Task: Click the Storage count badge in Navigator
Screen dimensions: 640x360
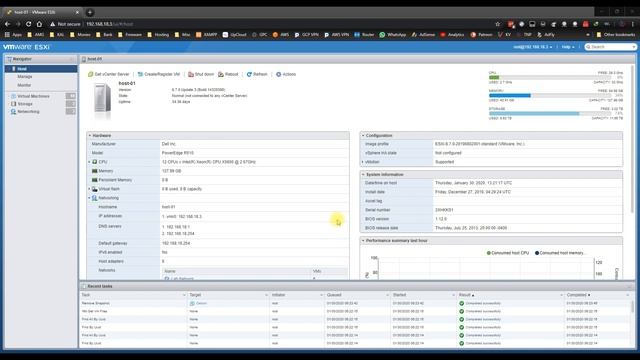Action: coord(71,104)
